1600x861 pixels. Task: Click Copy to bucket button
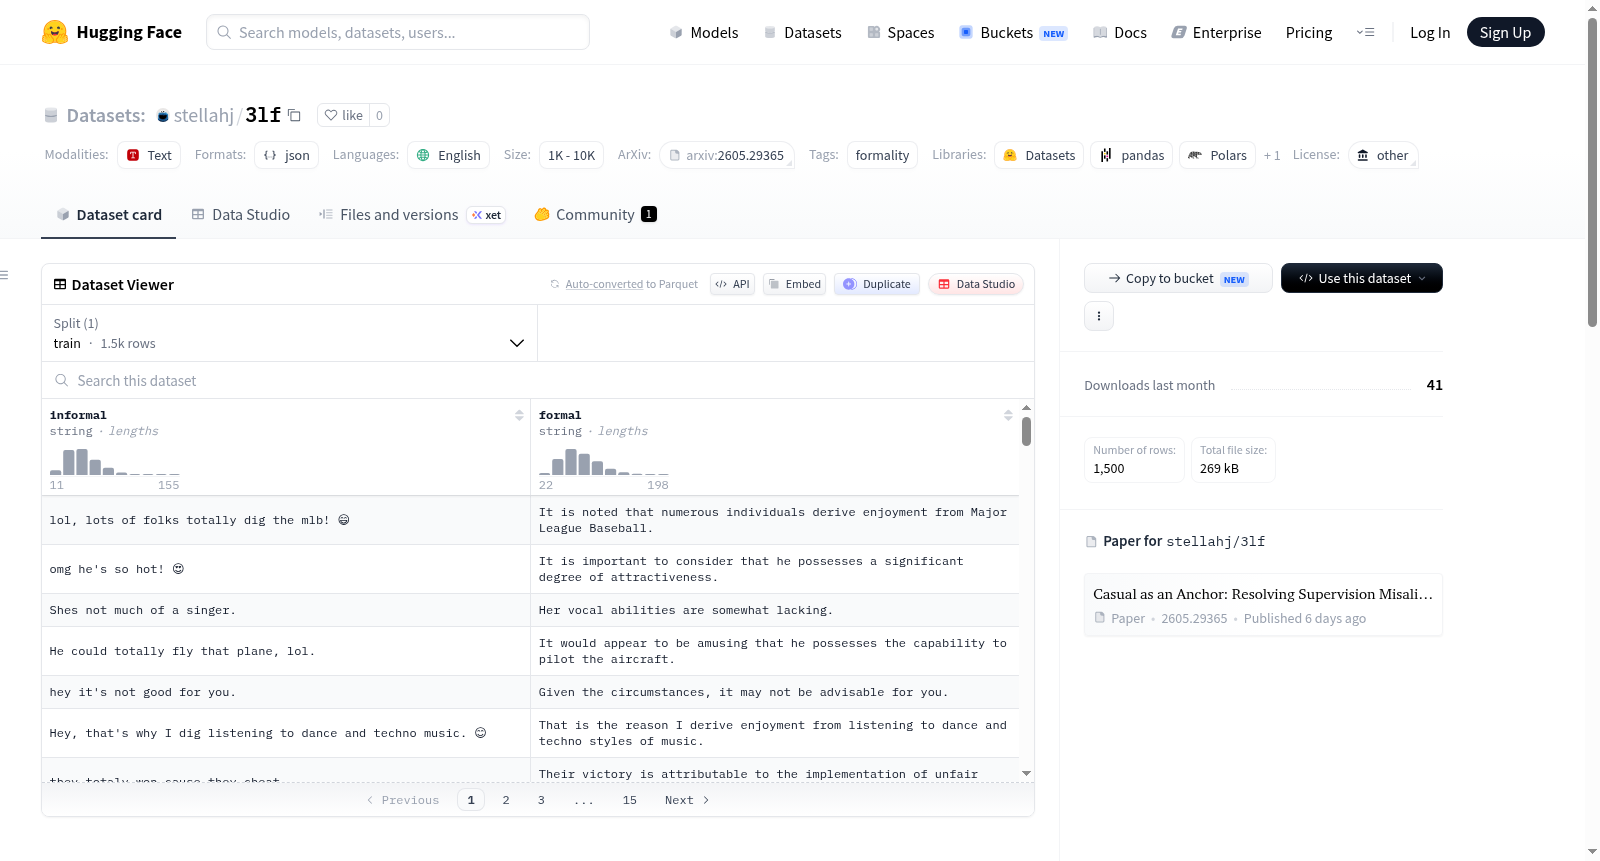coord(1178,278)
